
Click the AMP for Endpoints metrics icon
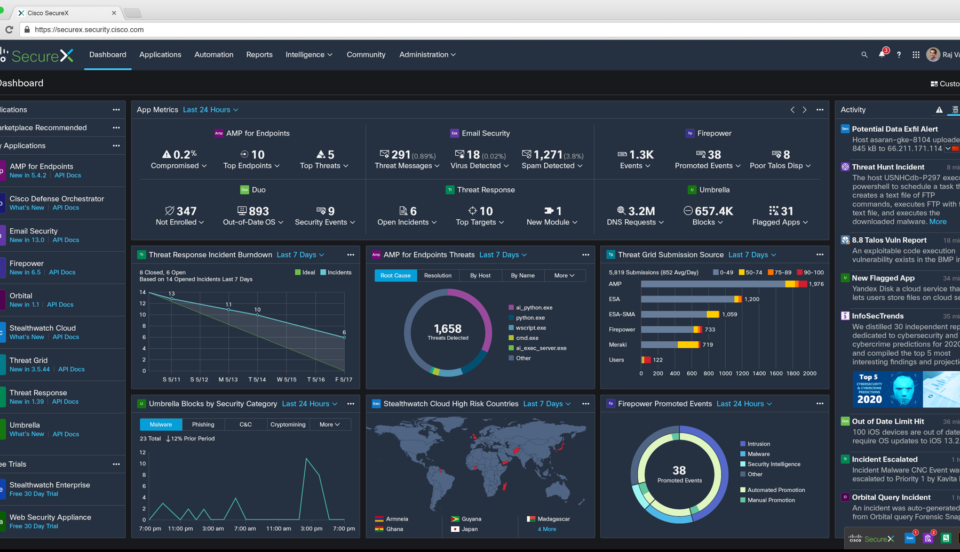coord(219,133)
